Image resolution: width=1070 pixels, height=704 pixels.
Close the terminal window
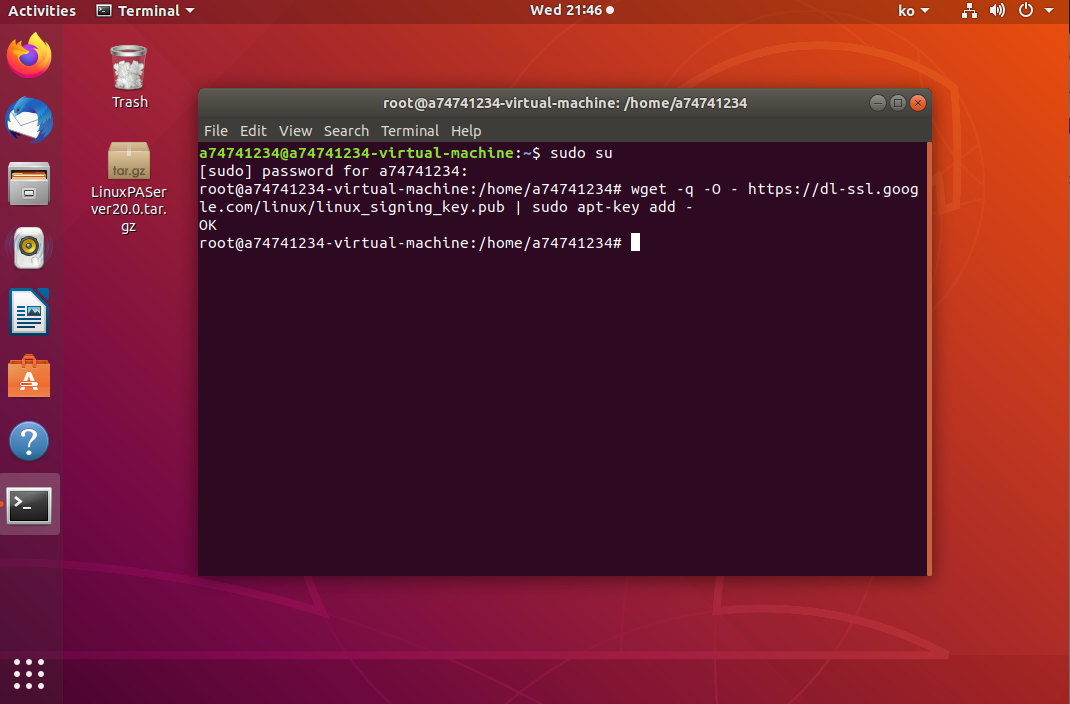tap(919, 103)
